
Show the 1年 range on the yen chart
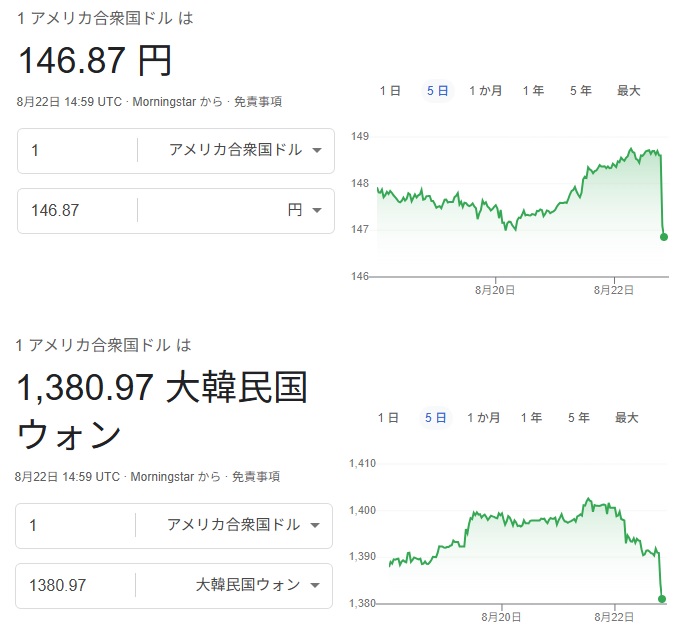pyautogui.click(x=533, y=91)
